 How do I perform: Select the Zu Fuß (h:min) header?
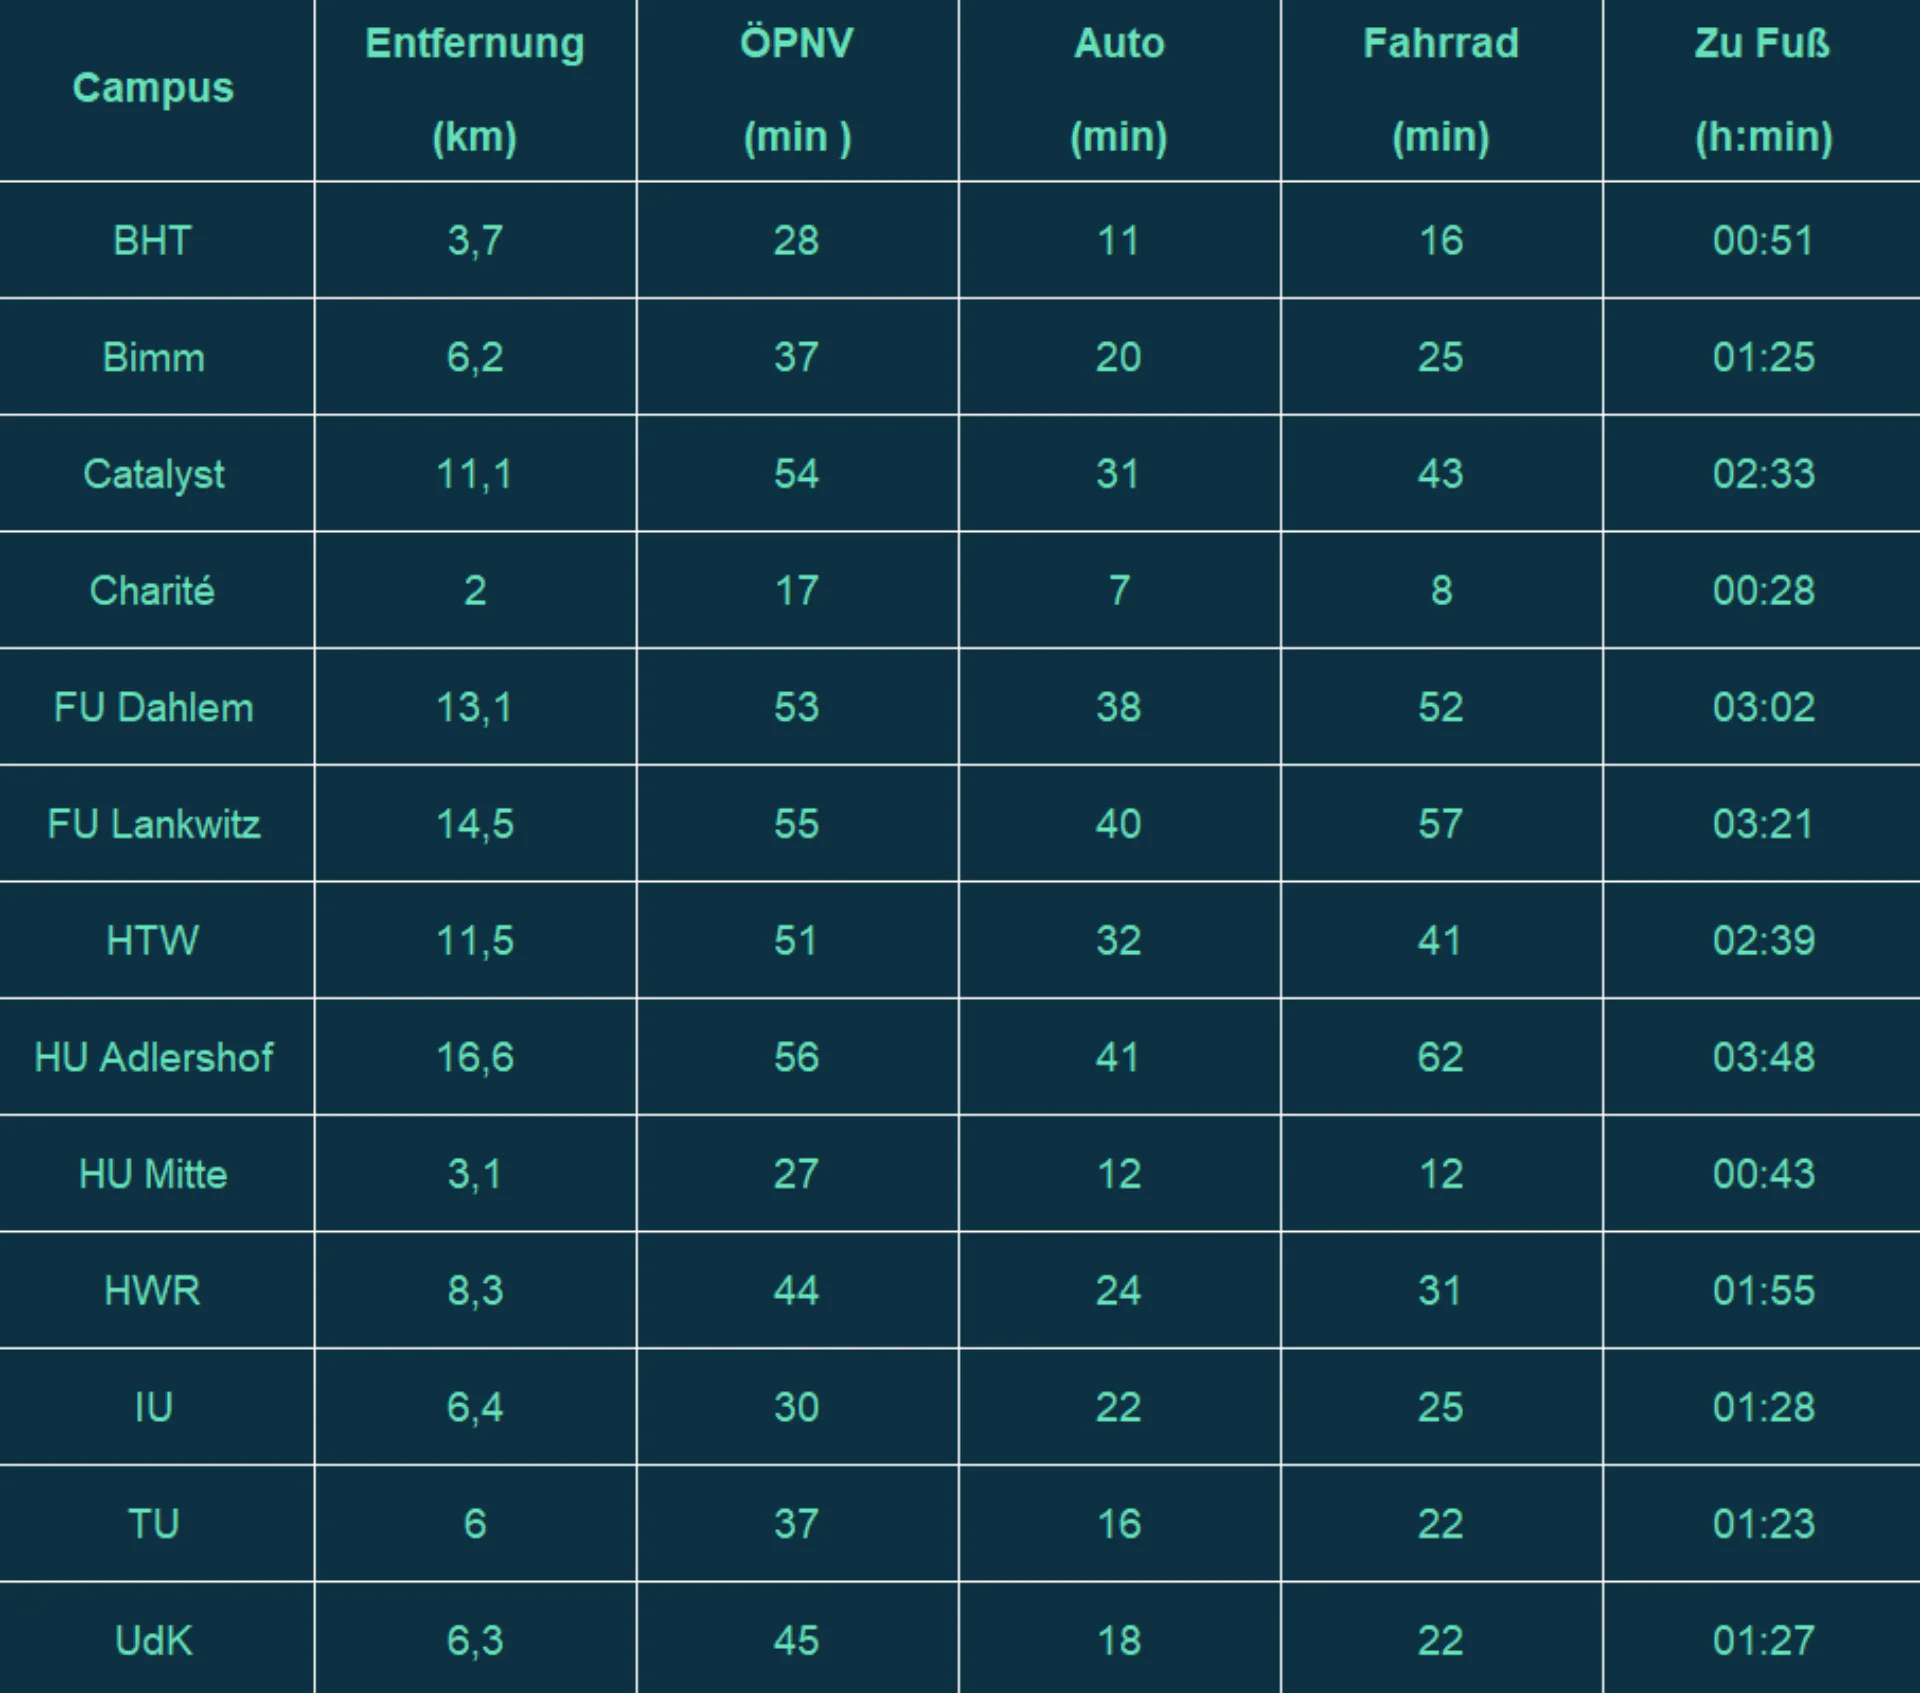(1763, 89)
